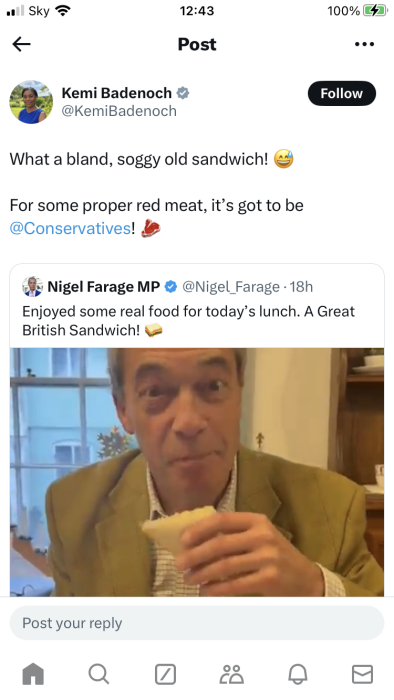Go to the Home tab
The height and width of the screenshot is (700, 394).
click(x=33, y=674)
